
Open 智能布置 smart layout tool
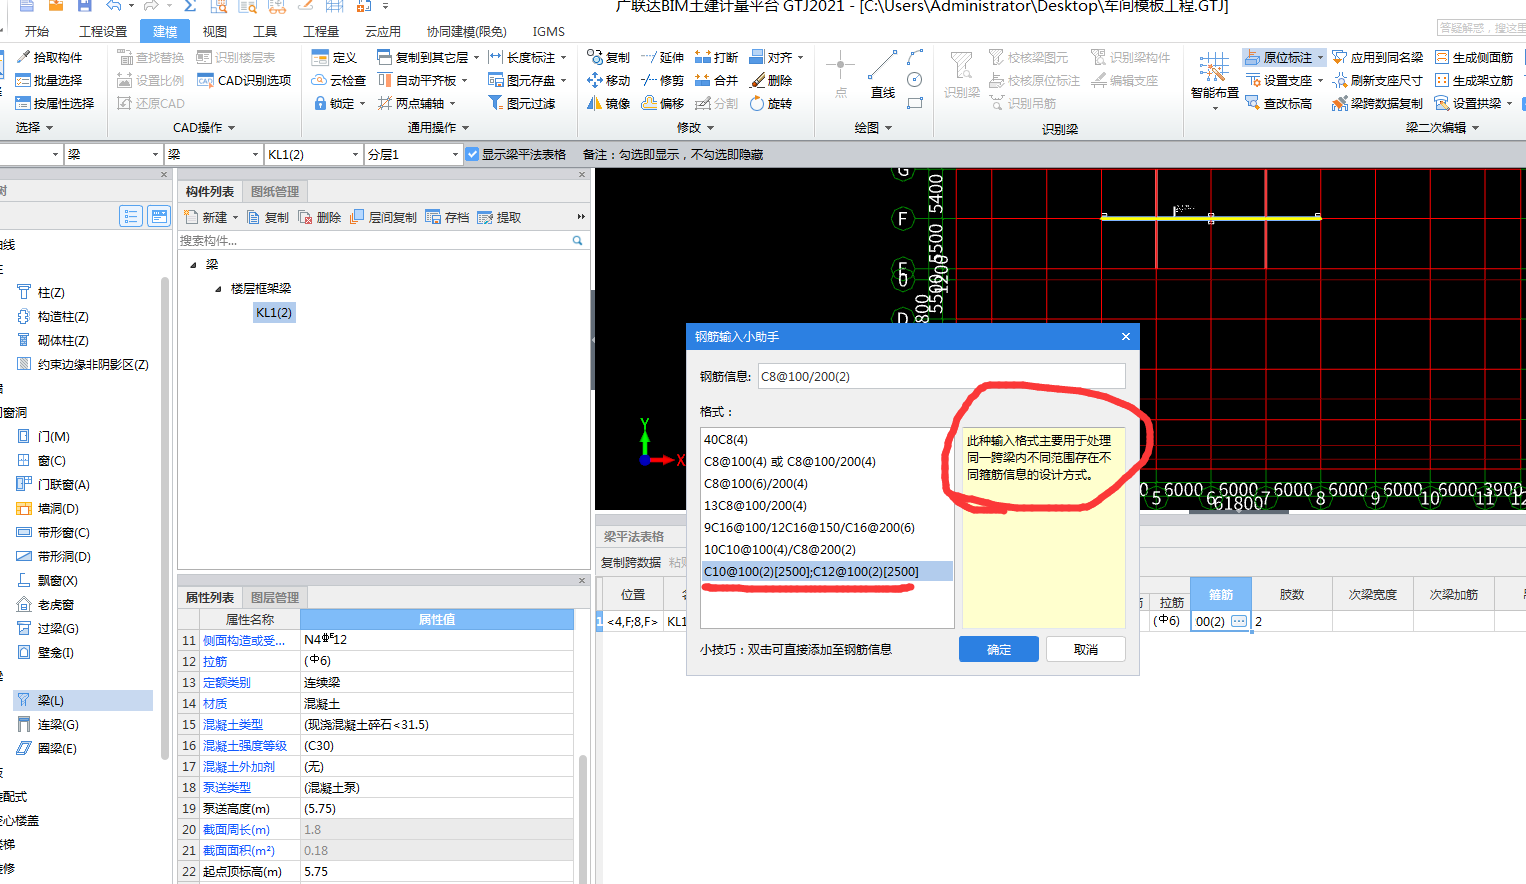pyautogui.click(x=1214, y=78)
